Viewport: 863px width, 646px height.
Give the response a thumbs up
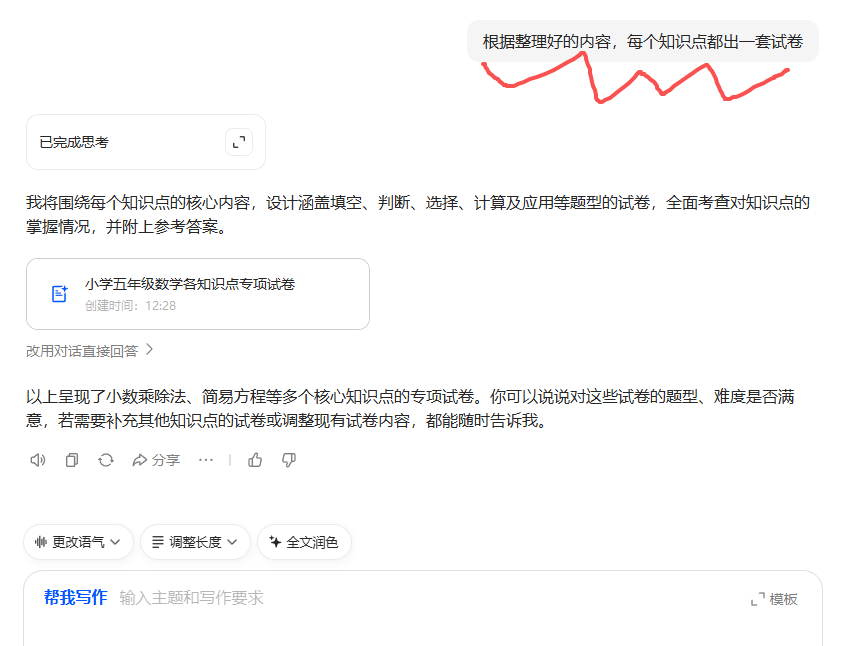tap(255, 460)
